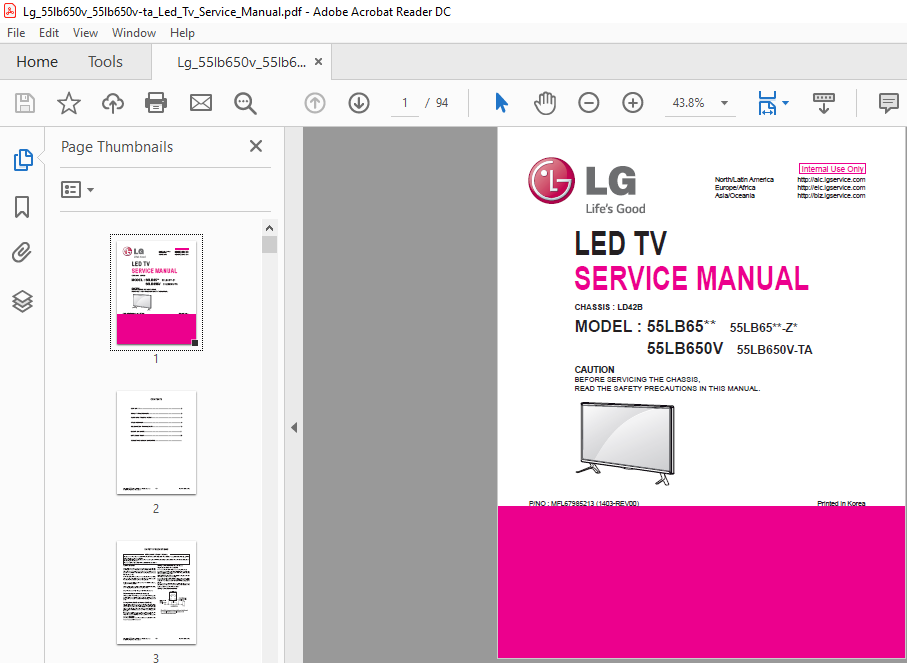Open the Layers sidebar icon
The height and width of the screenshot is (663, 907).
click(x=22, y=301)
